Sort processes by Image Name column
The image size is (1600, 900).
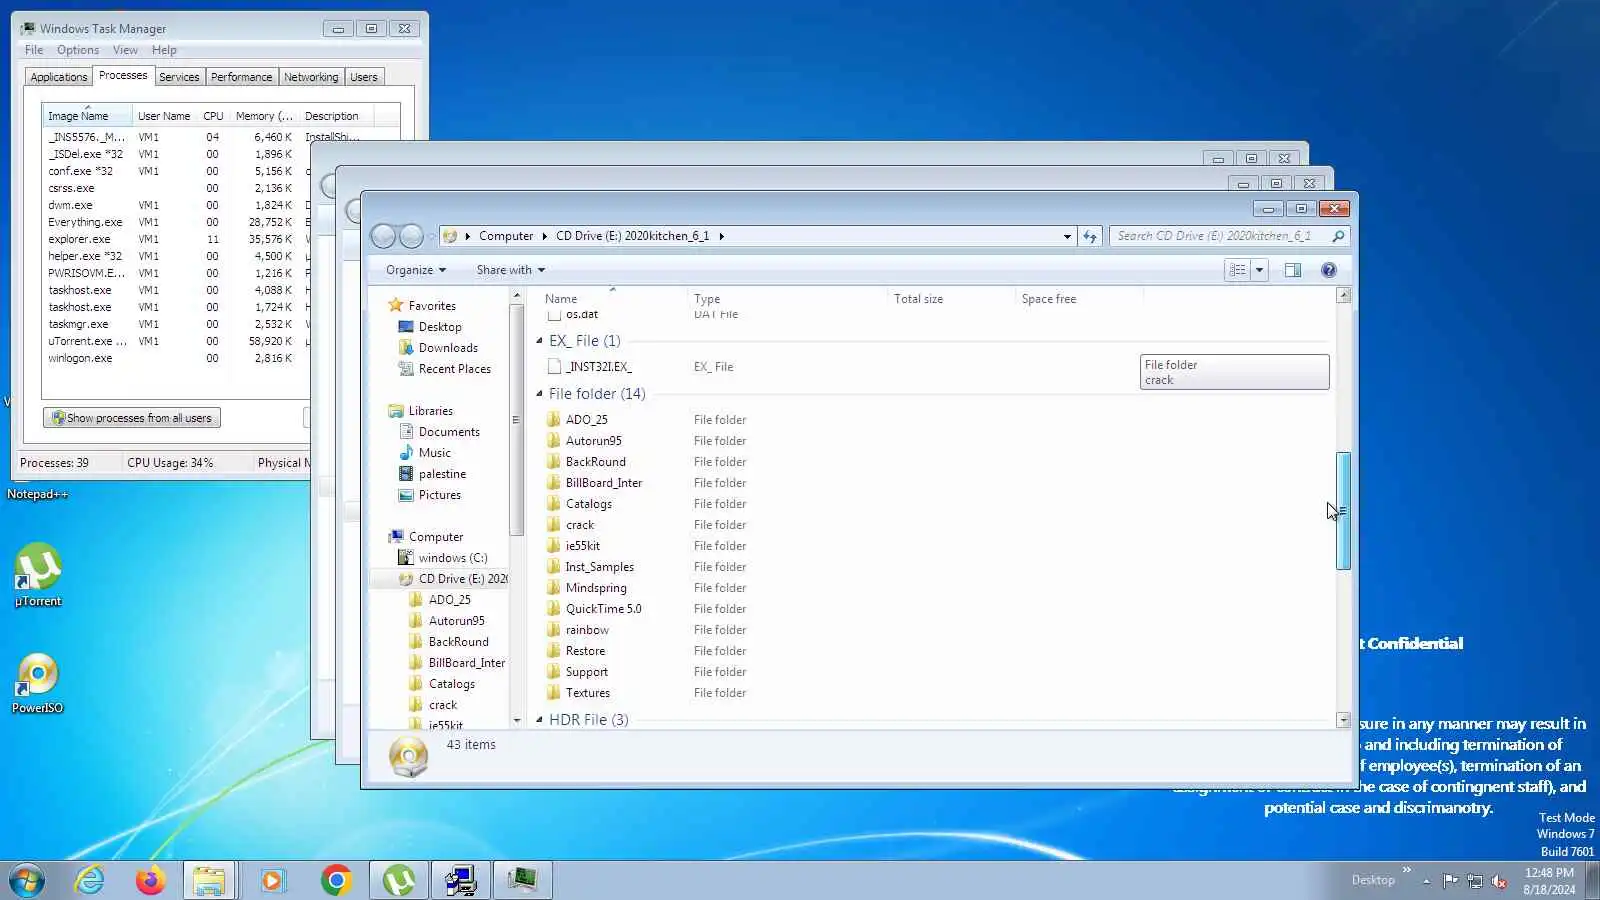coord(87,116)
